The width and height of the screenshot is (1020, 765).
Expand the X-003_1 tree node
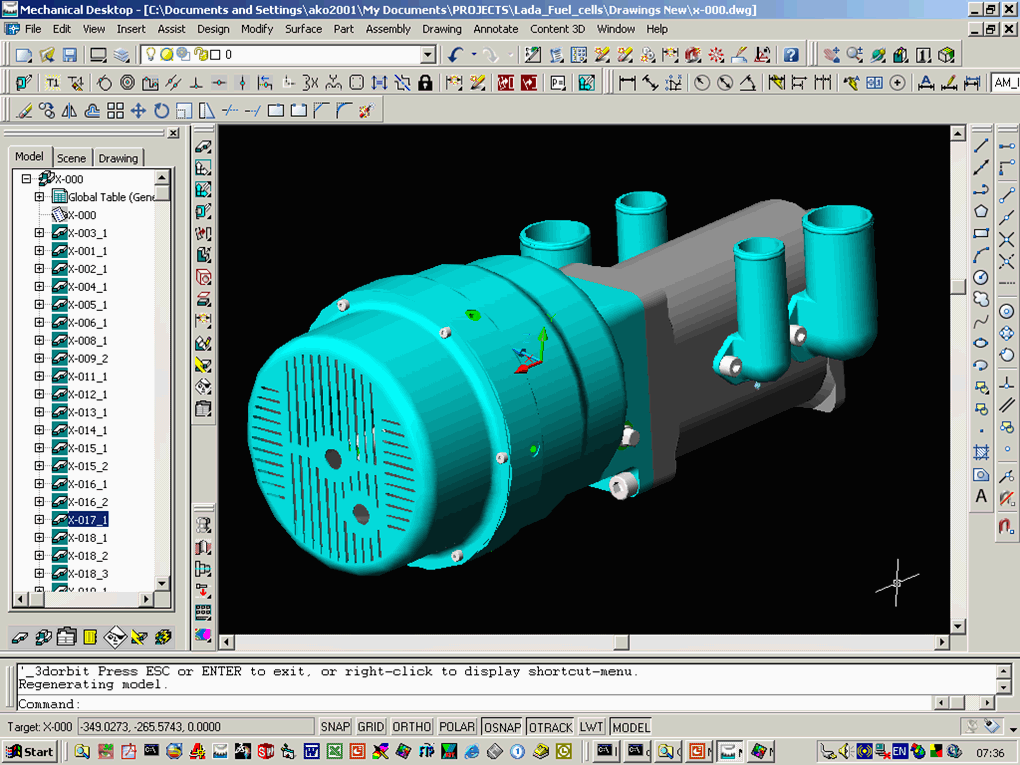(40, 233)
